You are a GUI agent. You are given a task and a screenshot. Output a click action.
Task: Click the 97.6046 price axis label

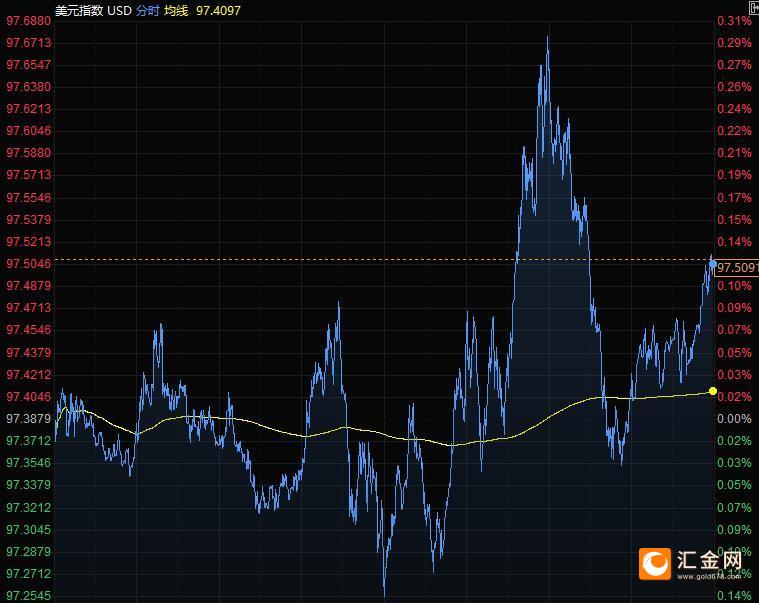tap(29, 131)
